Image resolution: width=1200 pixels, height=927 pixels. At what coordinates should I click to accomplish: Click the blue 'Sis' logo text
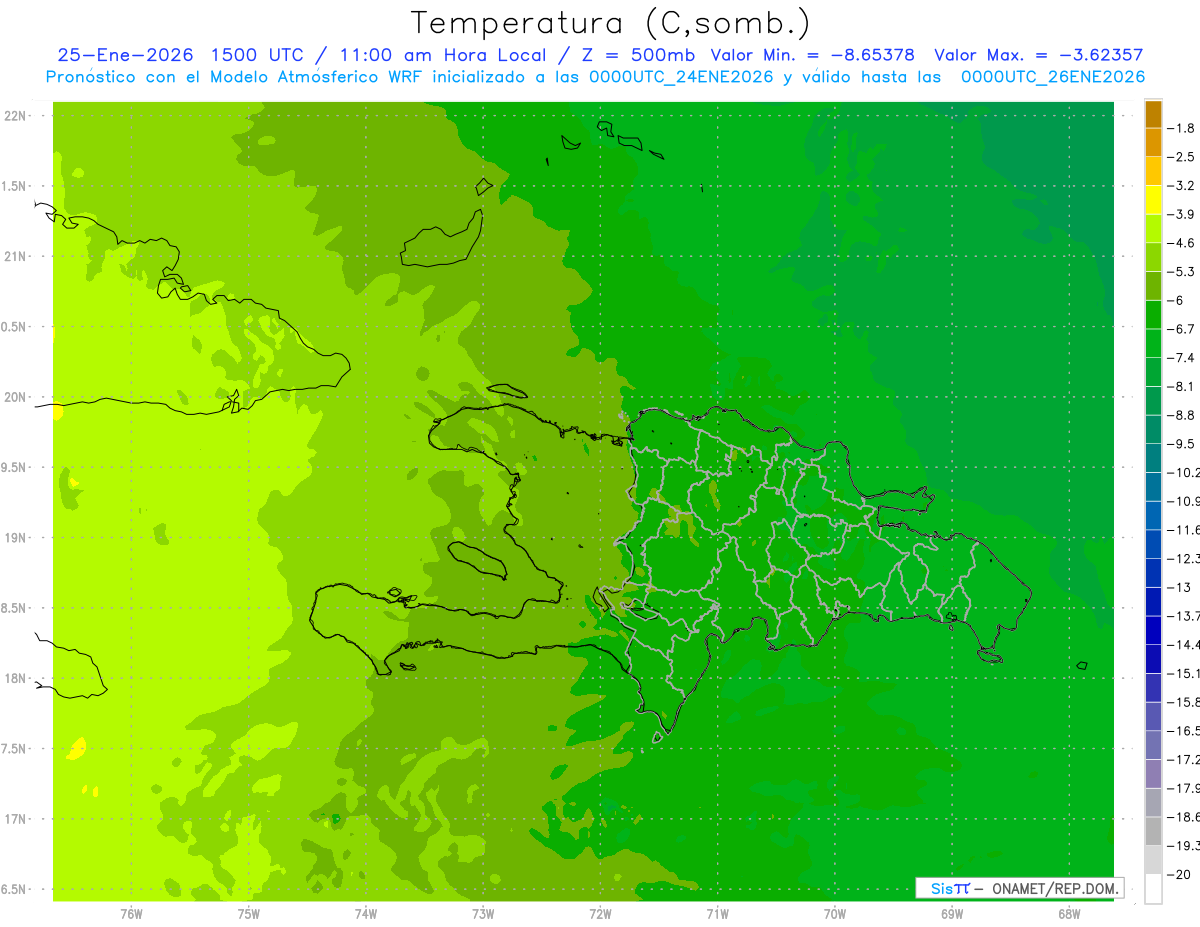point(941,888)
